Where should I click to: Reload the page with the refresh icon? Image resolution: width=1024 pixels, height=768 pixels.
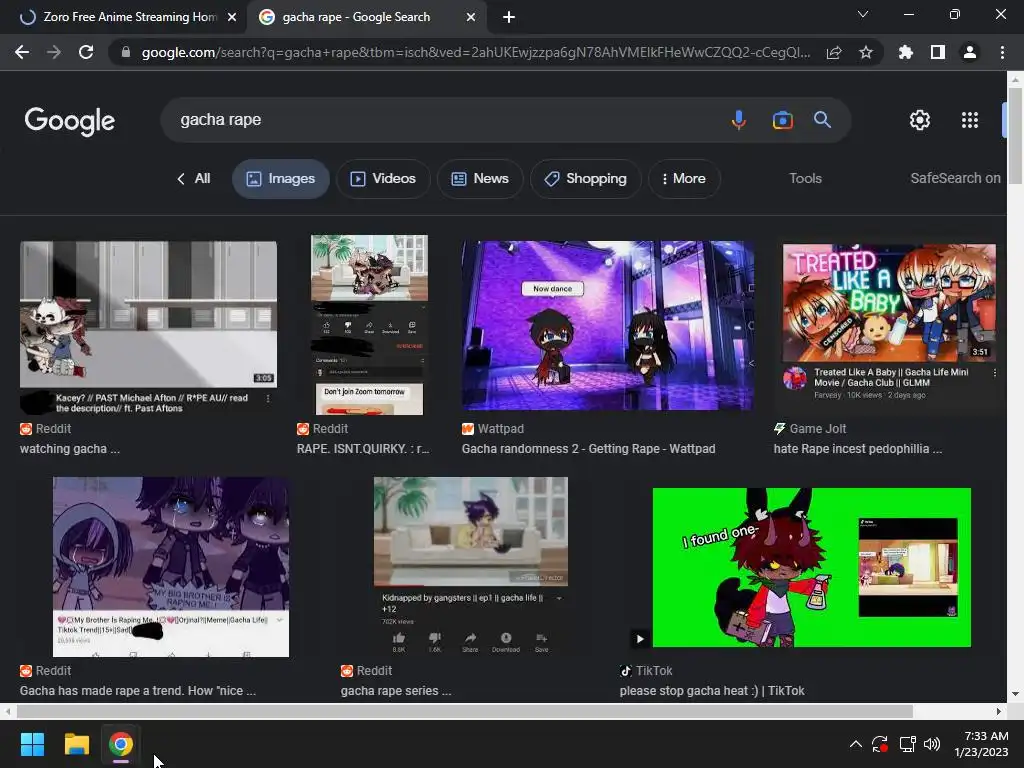coord(86,52)
